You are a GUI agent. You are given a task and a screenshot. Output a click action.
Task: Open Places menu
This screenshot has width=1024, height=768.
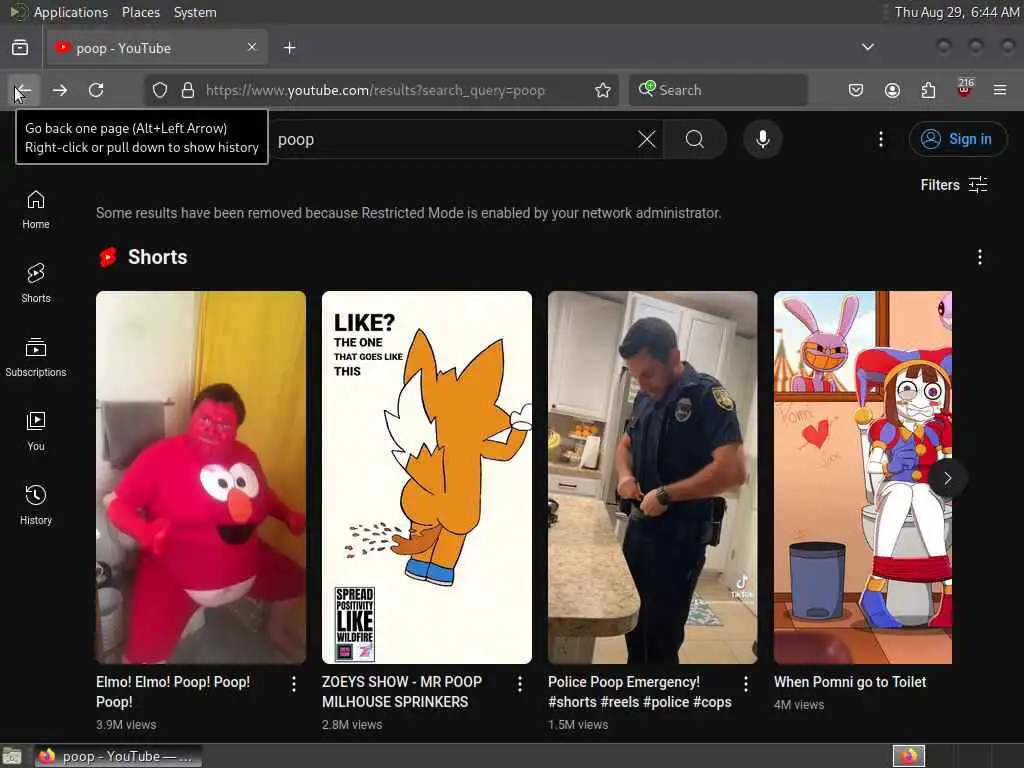[x=140, y=12]
